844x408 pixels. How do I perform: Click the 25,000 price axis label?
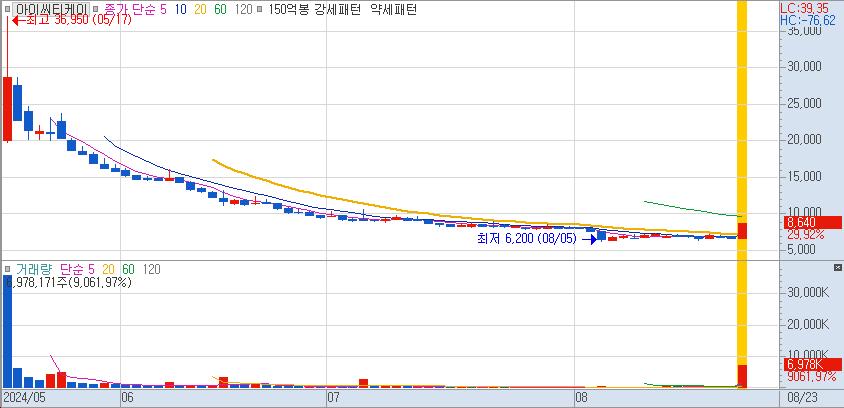805,103
